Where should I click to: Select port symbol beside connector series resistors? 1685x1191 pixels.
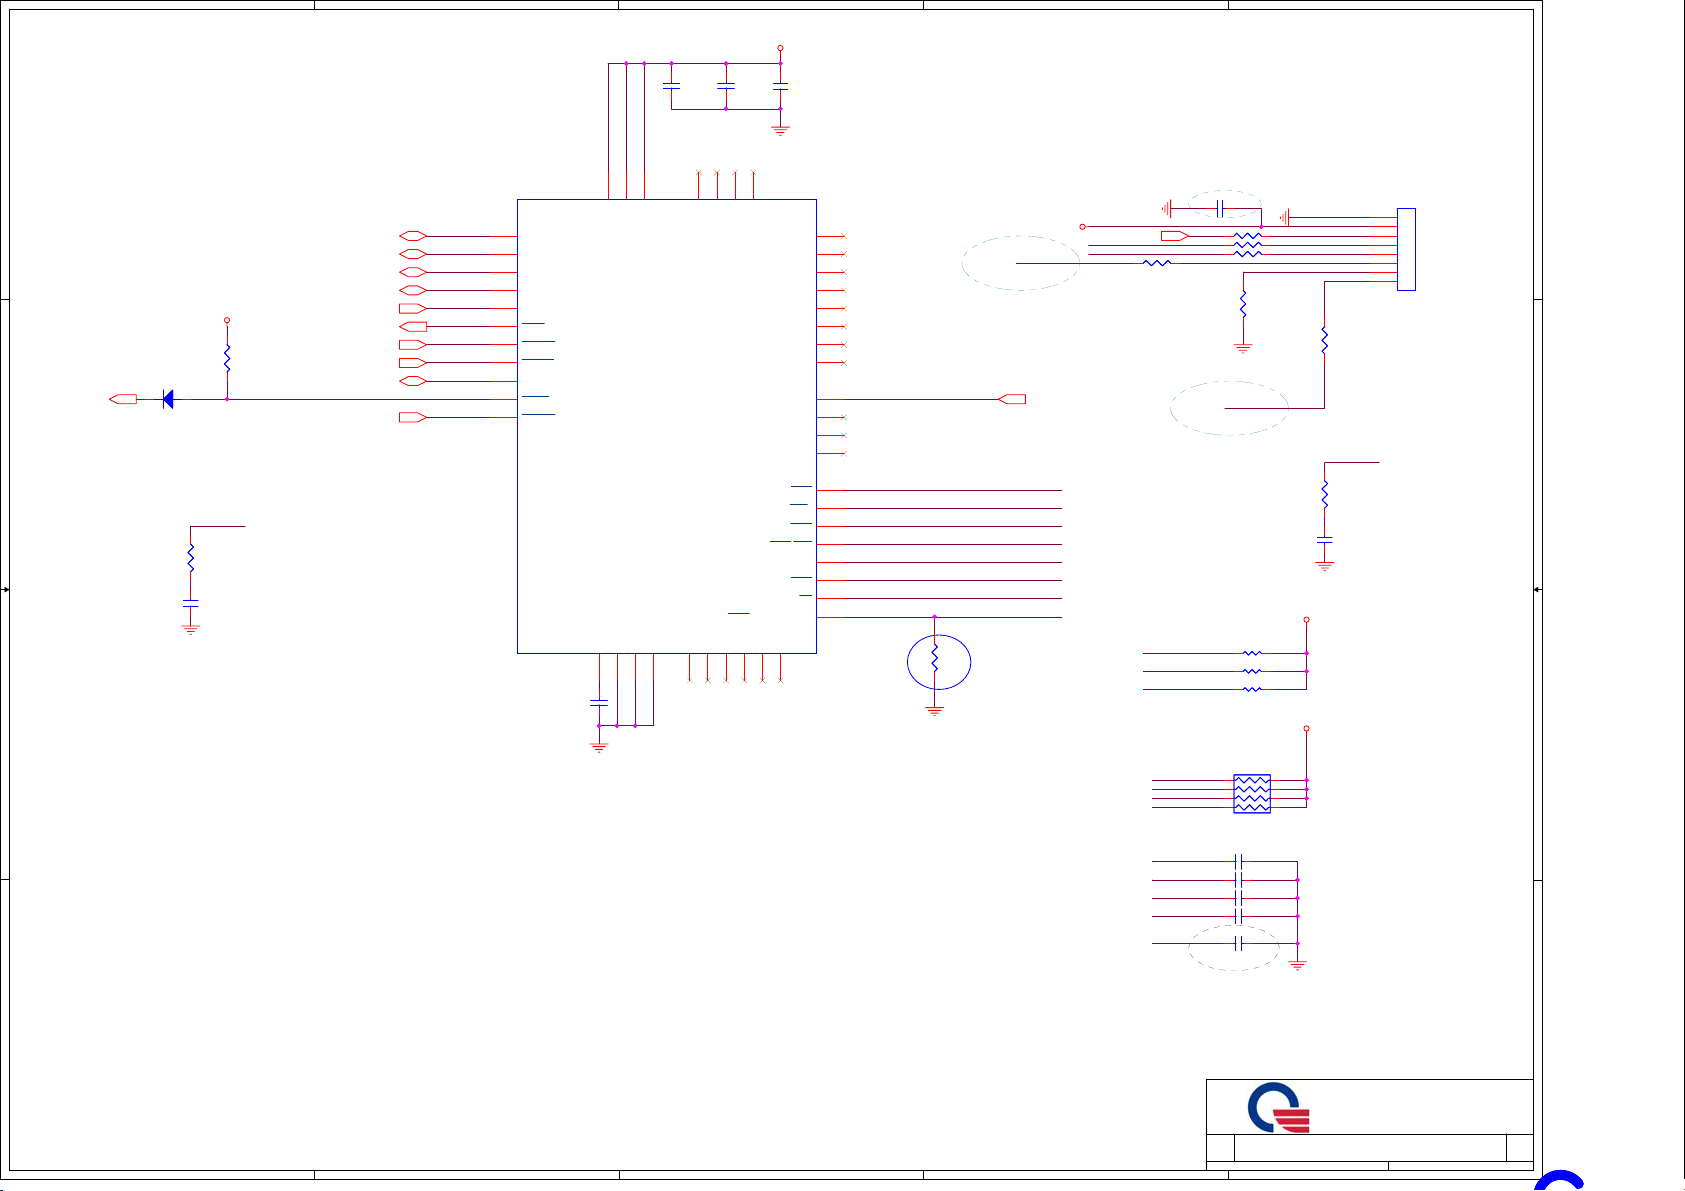point(1175,236)
